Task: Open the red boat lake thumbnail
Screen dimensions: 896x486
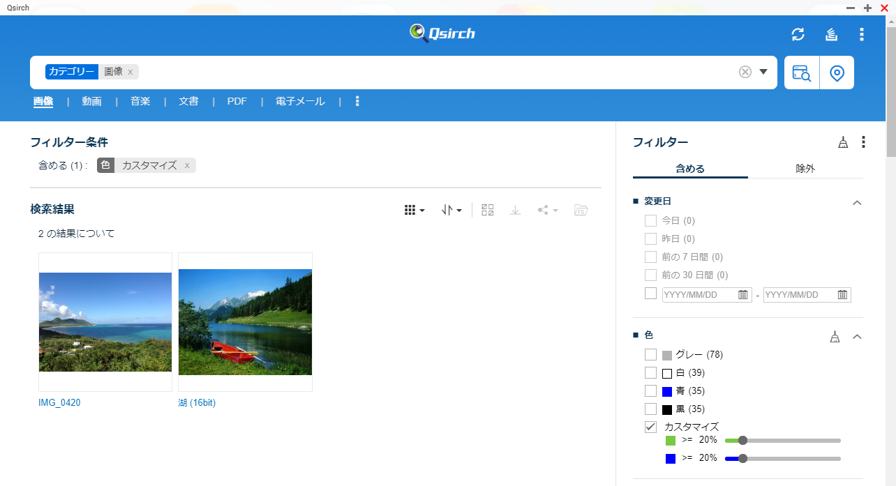Action: (245, 322)
